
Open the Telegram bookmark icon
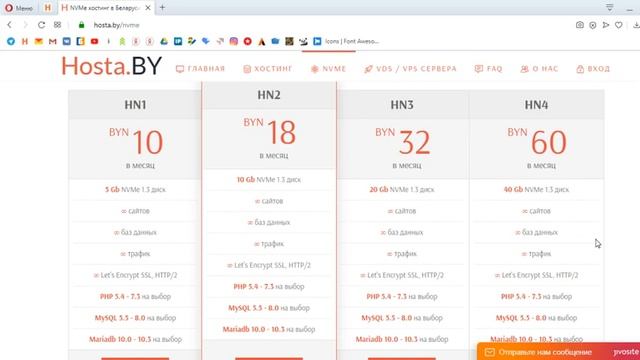tap(11, 41)
